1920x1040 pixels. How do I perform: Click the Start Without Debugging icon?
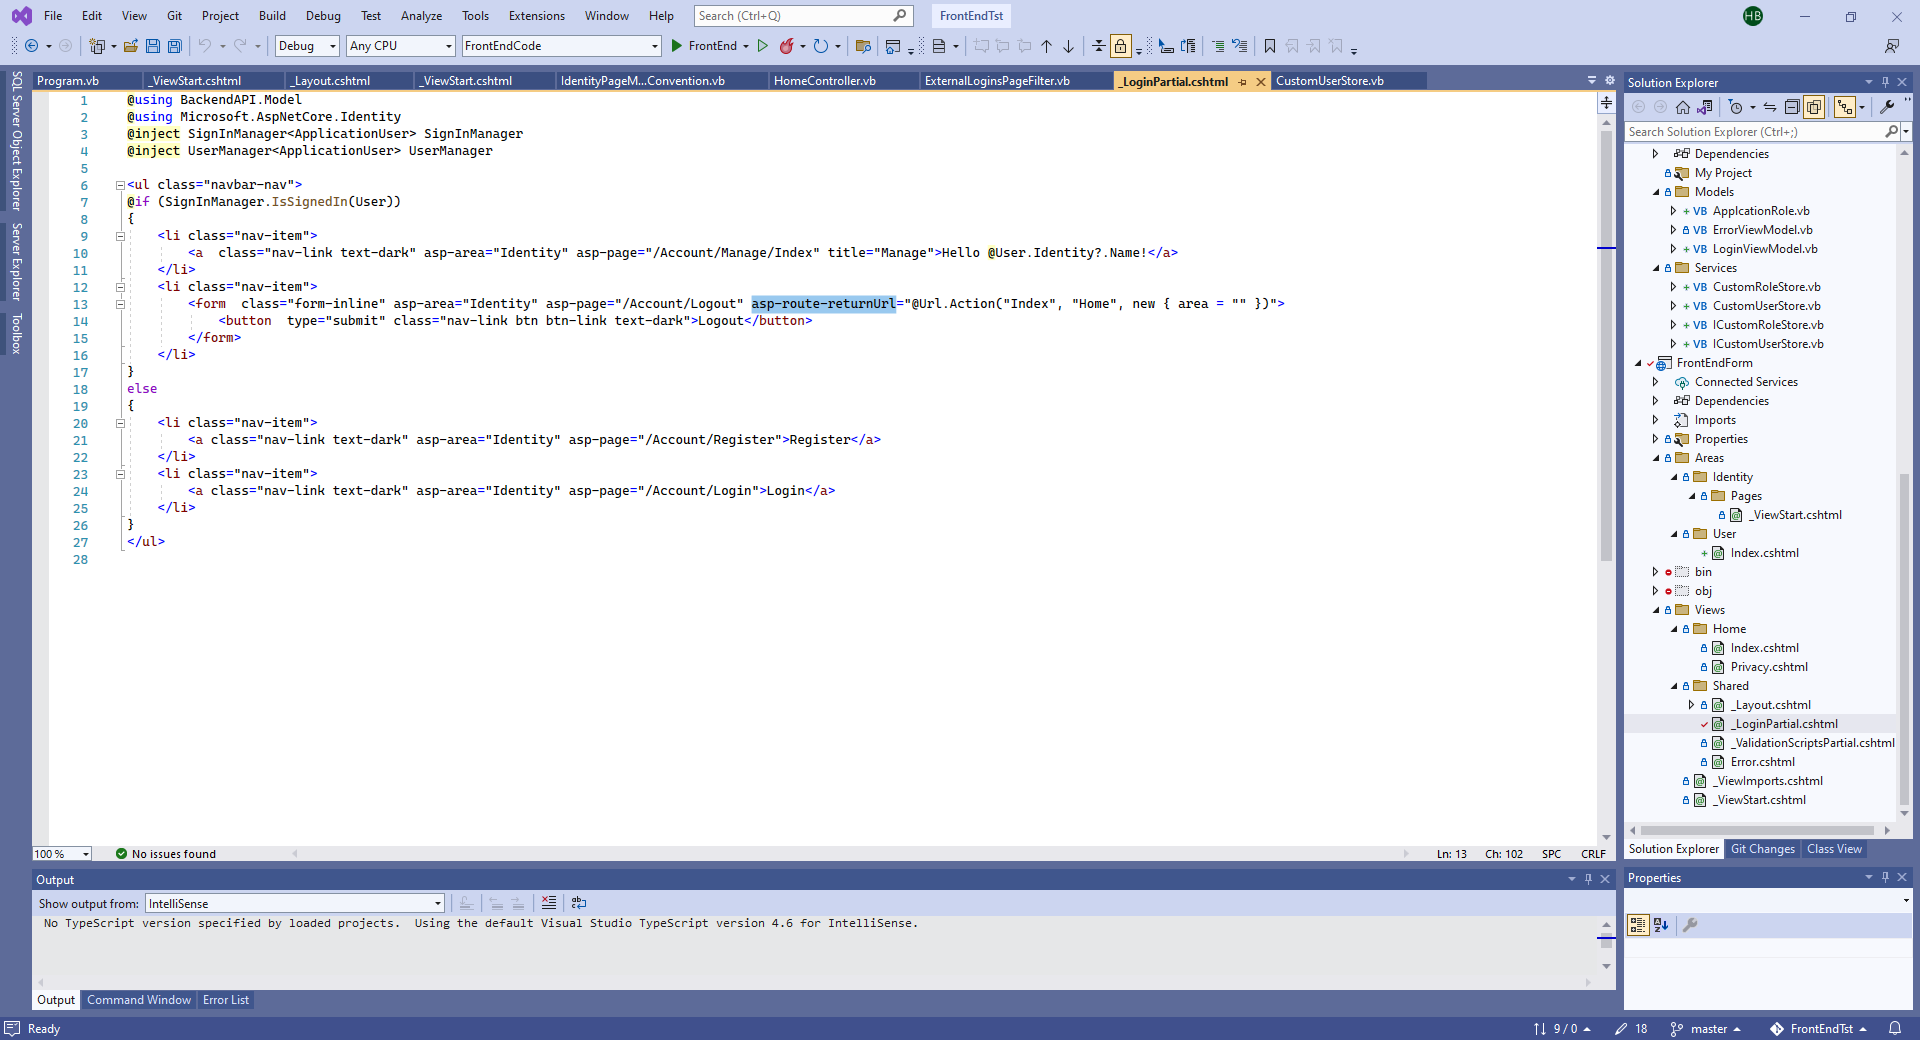[763, 46]
